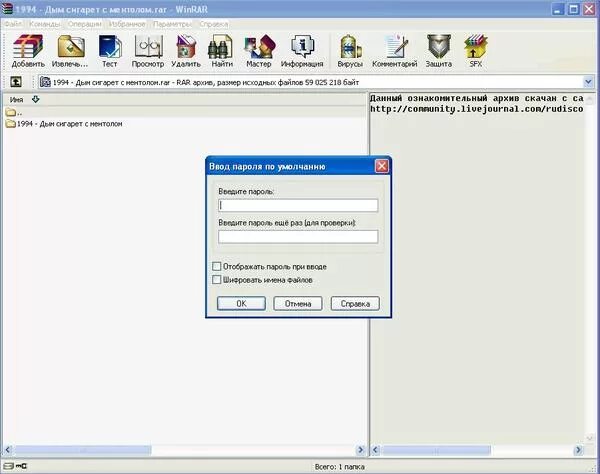Close the WinRAR window
The height and width of the screenshot is (474, 600).
(589, 9)
